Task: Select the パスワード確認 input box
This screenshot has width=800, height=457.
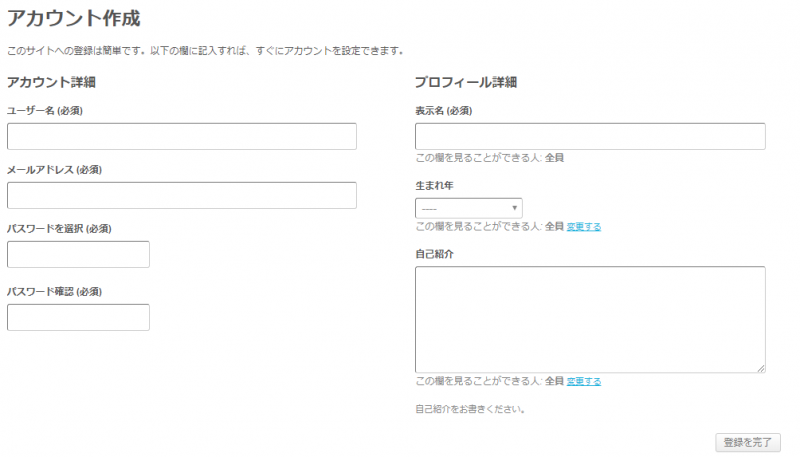Action: [78, 318]
